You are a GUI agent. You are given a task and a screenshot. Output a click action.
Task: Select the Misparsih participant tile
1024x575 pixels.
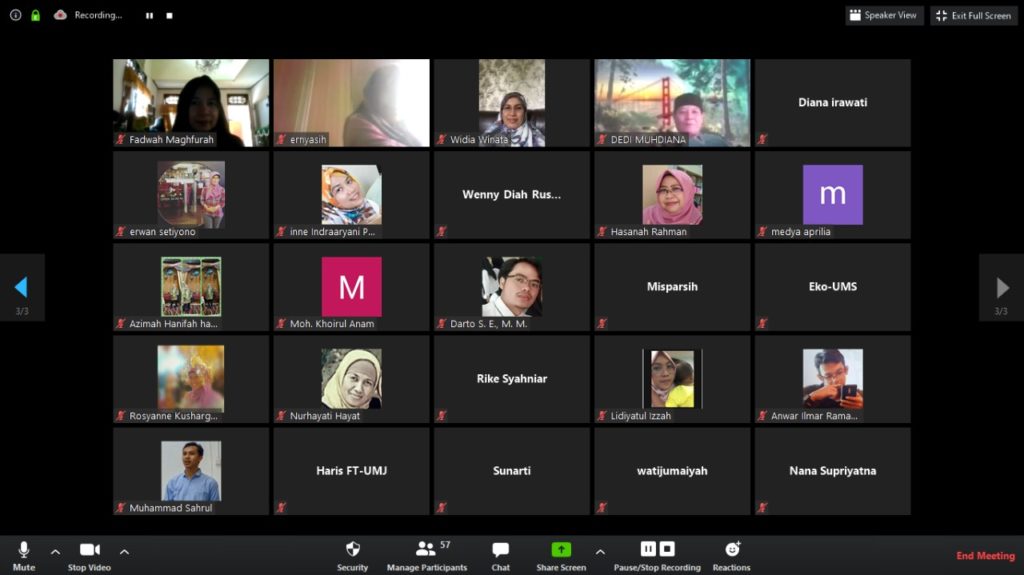point(672,287)
